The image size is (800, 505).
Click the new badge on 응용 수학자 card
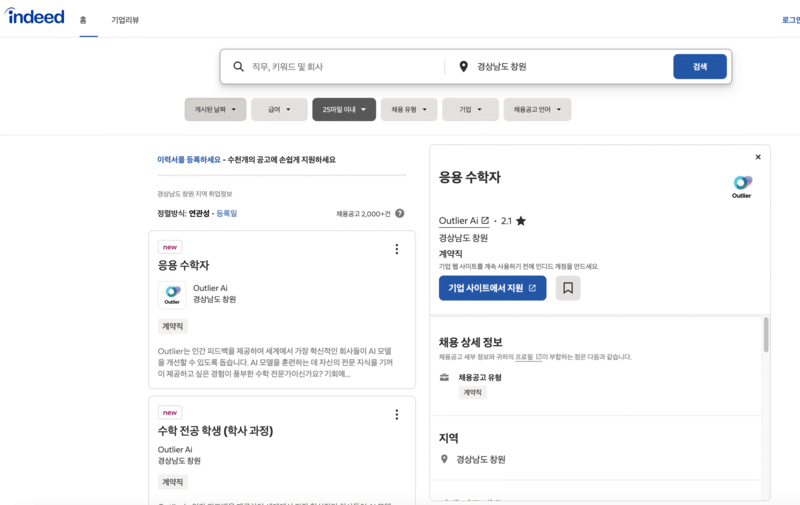click(x=170, y=247)
